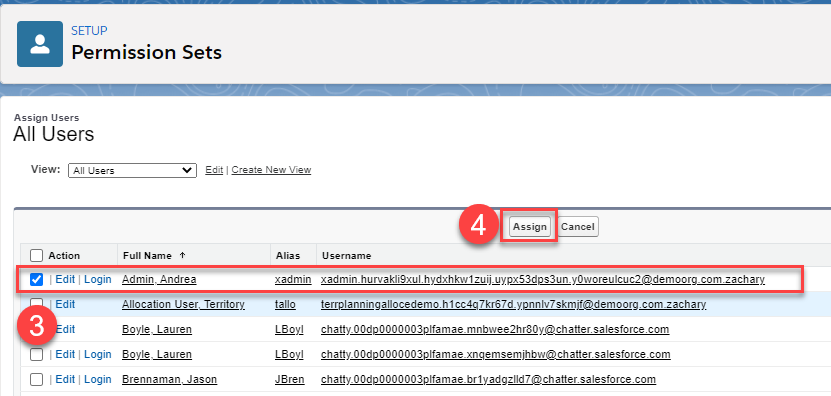Click the username ending br1yadgzlld7@chatter.salesforce.com
This screenshot has width=831, height=396.
489,379
